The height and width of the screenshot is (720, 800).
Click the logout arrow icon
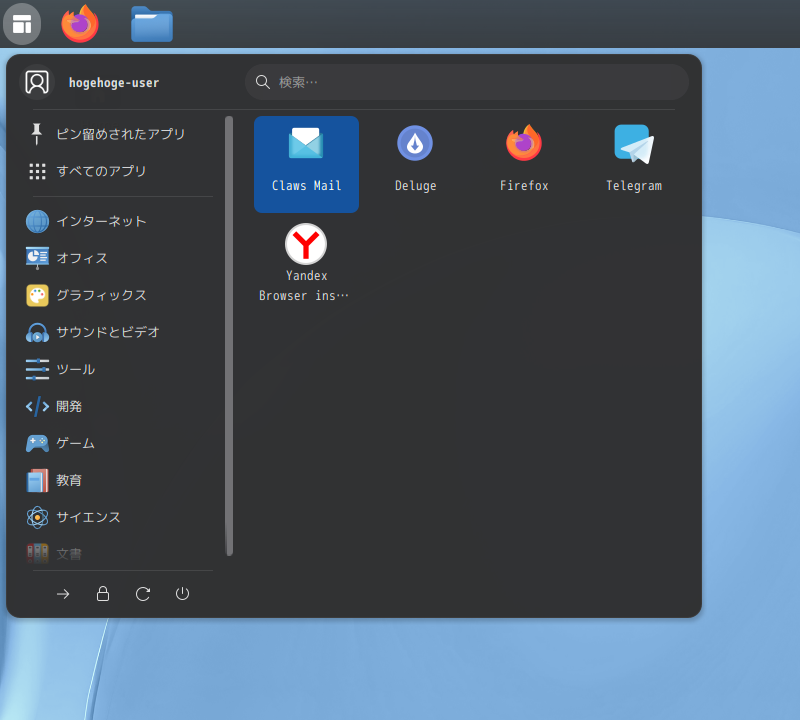(63, 593)
